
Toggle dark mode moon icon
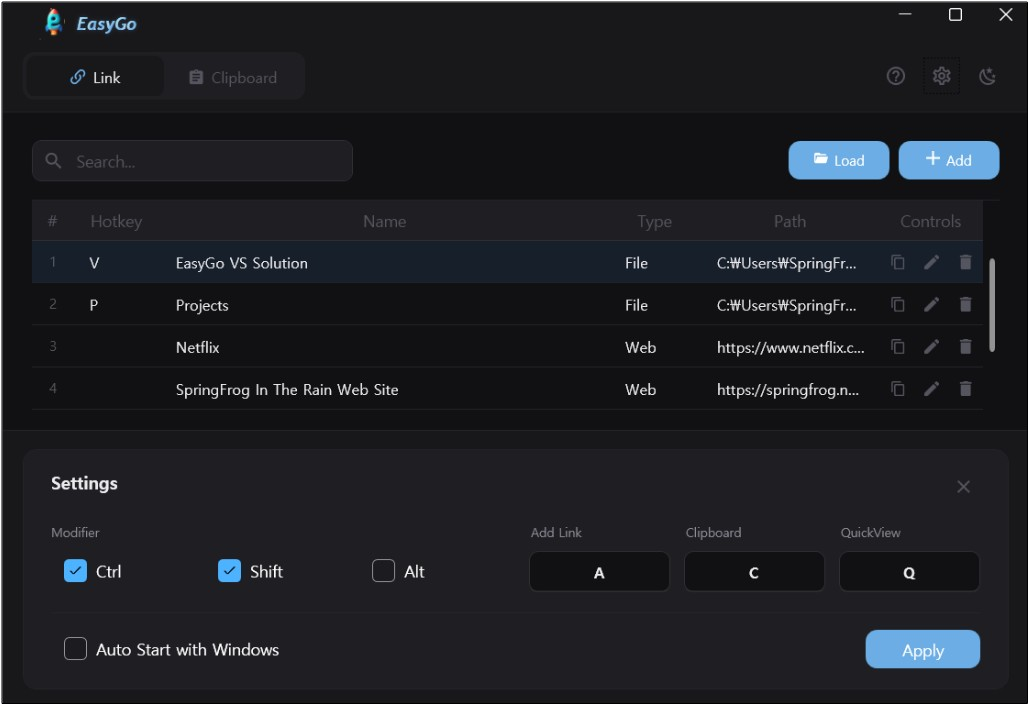(987, 76)
